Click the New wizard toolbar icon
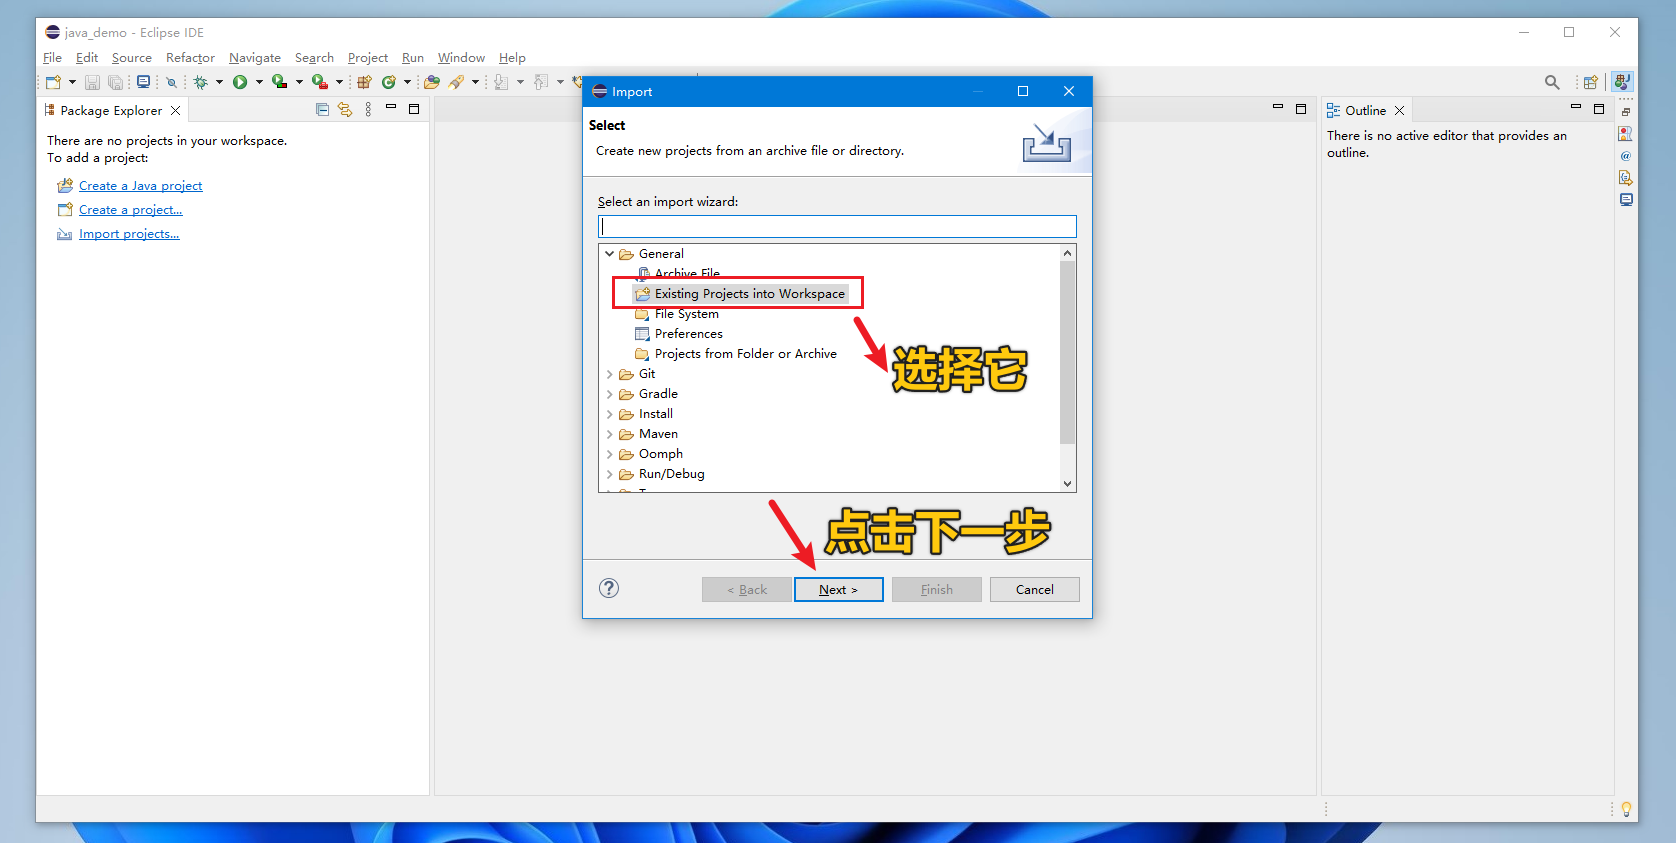This screenshot has width=1676, height=843. 53,82
